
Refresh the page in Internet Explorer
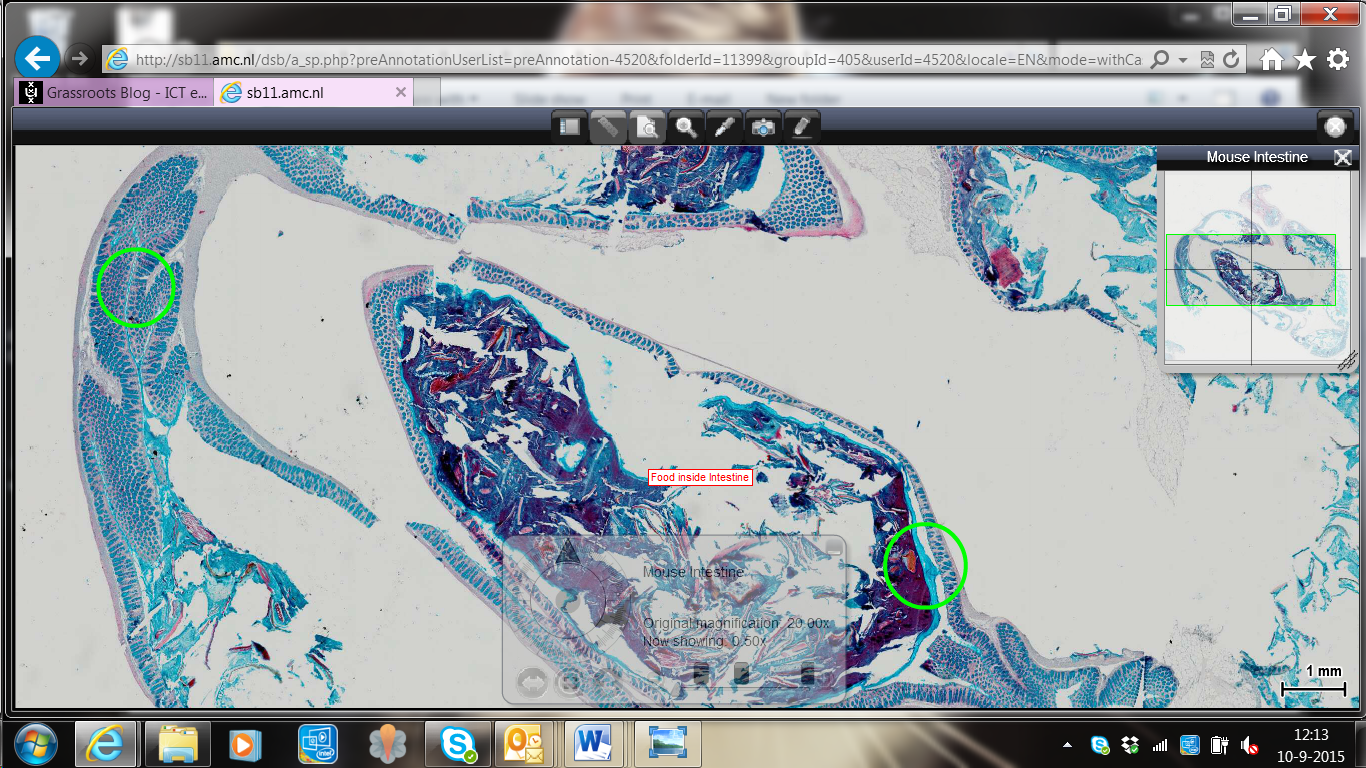[1231, 60]
